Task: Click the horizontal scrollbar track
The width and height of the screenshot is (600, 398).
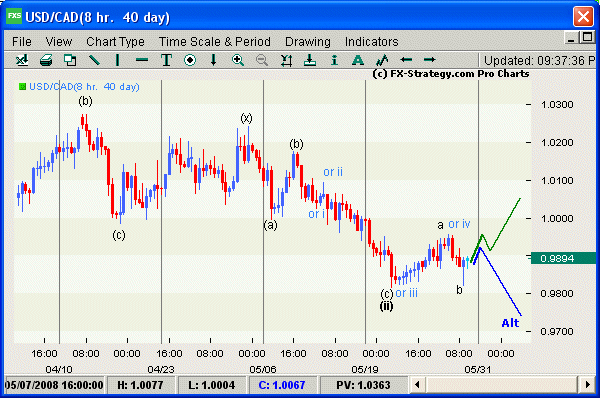Action: [x=502, y=384]
